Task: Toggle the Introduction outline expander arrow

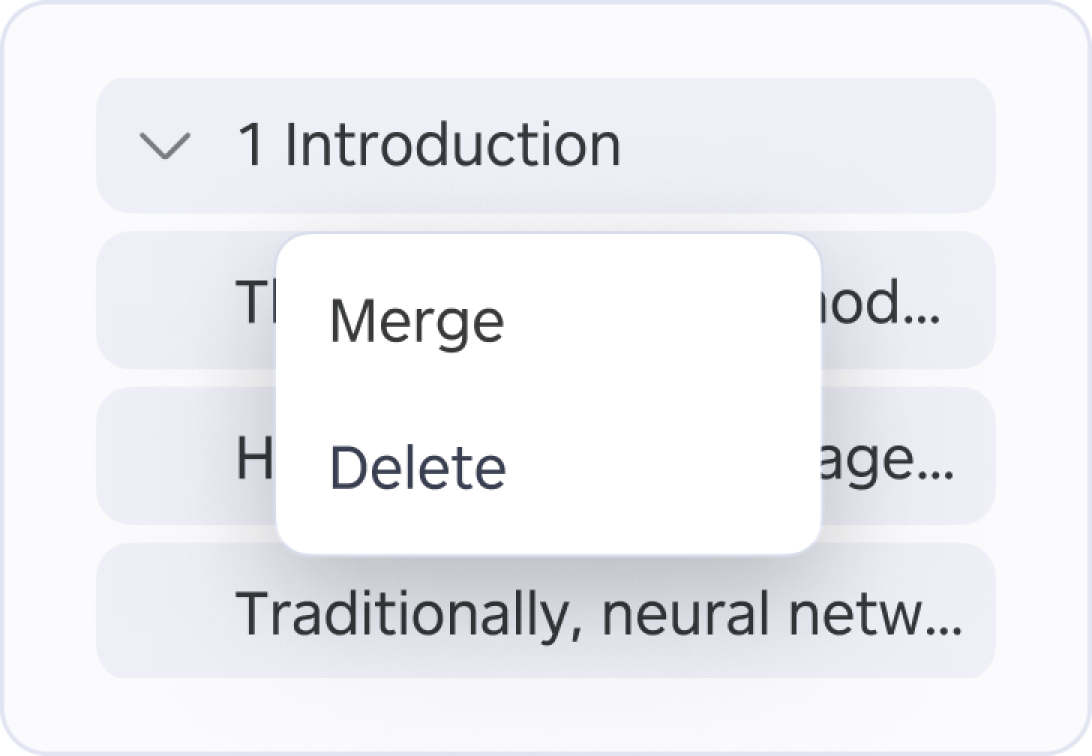Action: pos(164,147)
